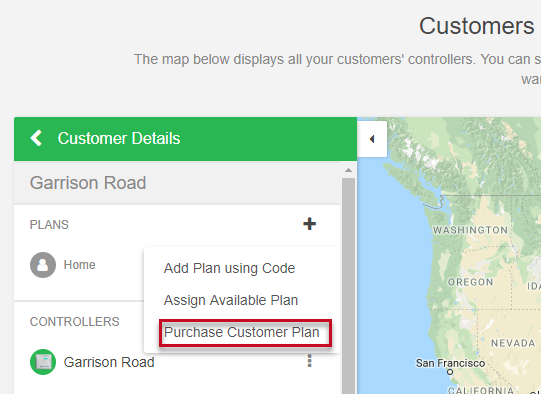541x394 pixels.
Task: Select the Home plan avatar icon
Action: (43, 265)
